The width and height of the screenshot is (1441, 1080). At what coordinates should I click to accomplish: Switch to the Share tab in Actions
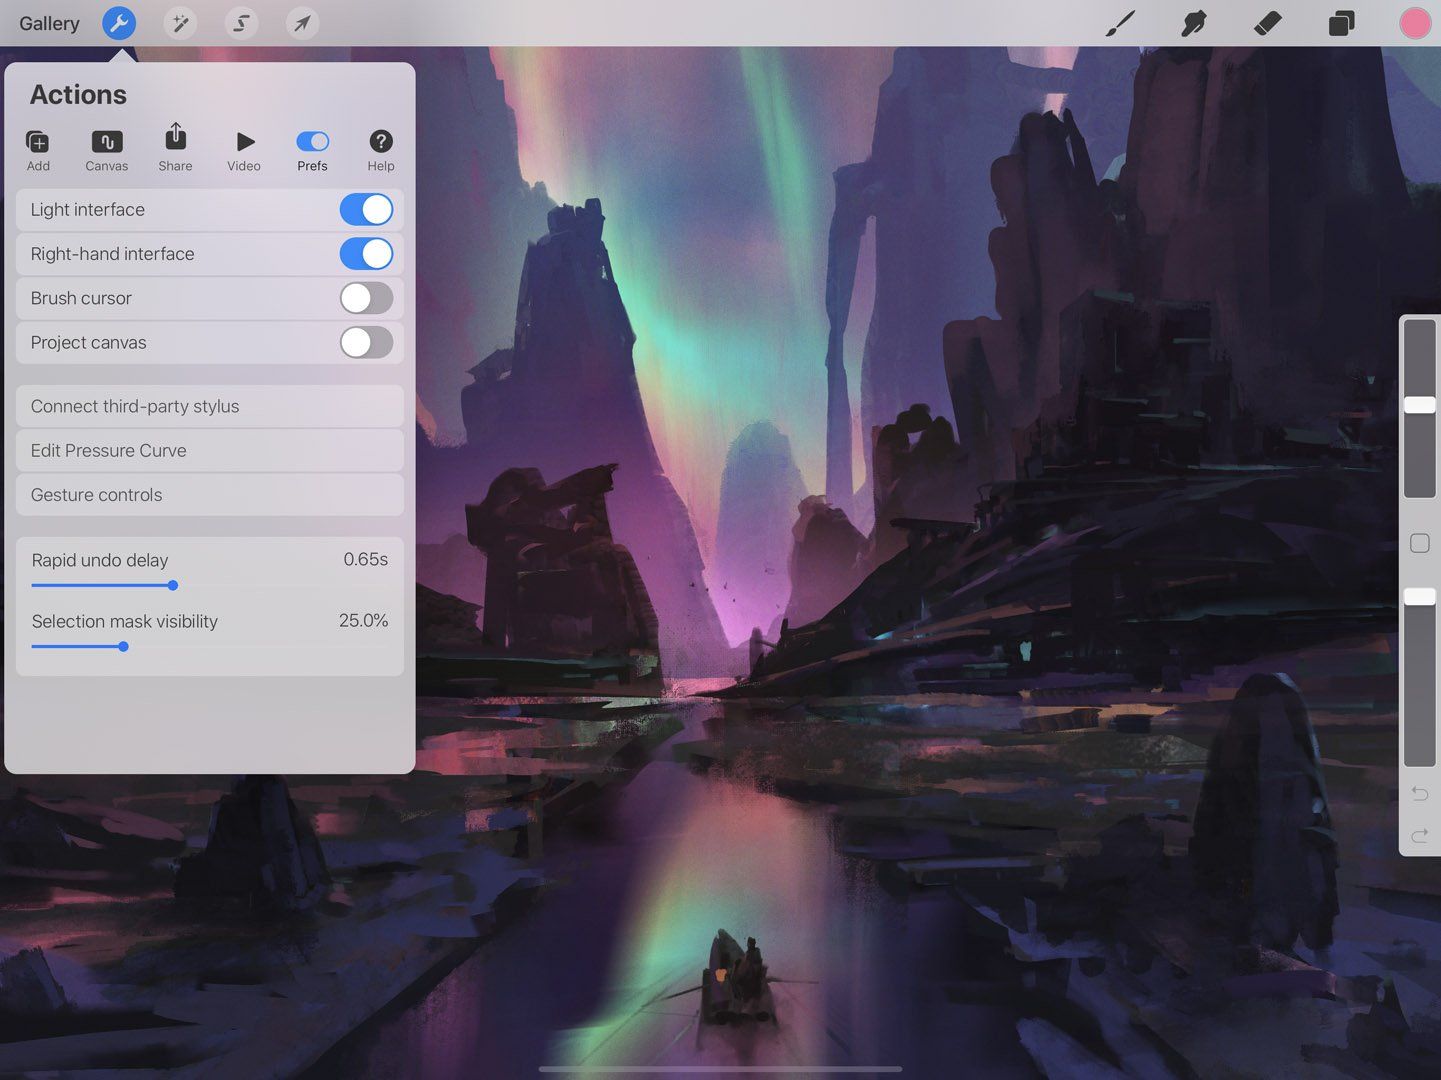(175, 148)
